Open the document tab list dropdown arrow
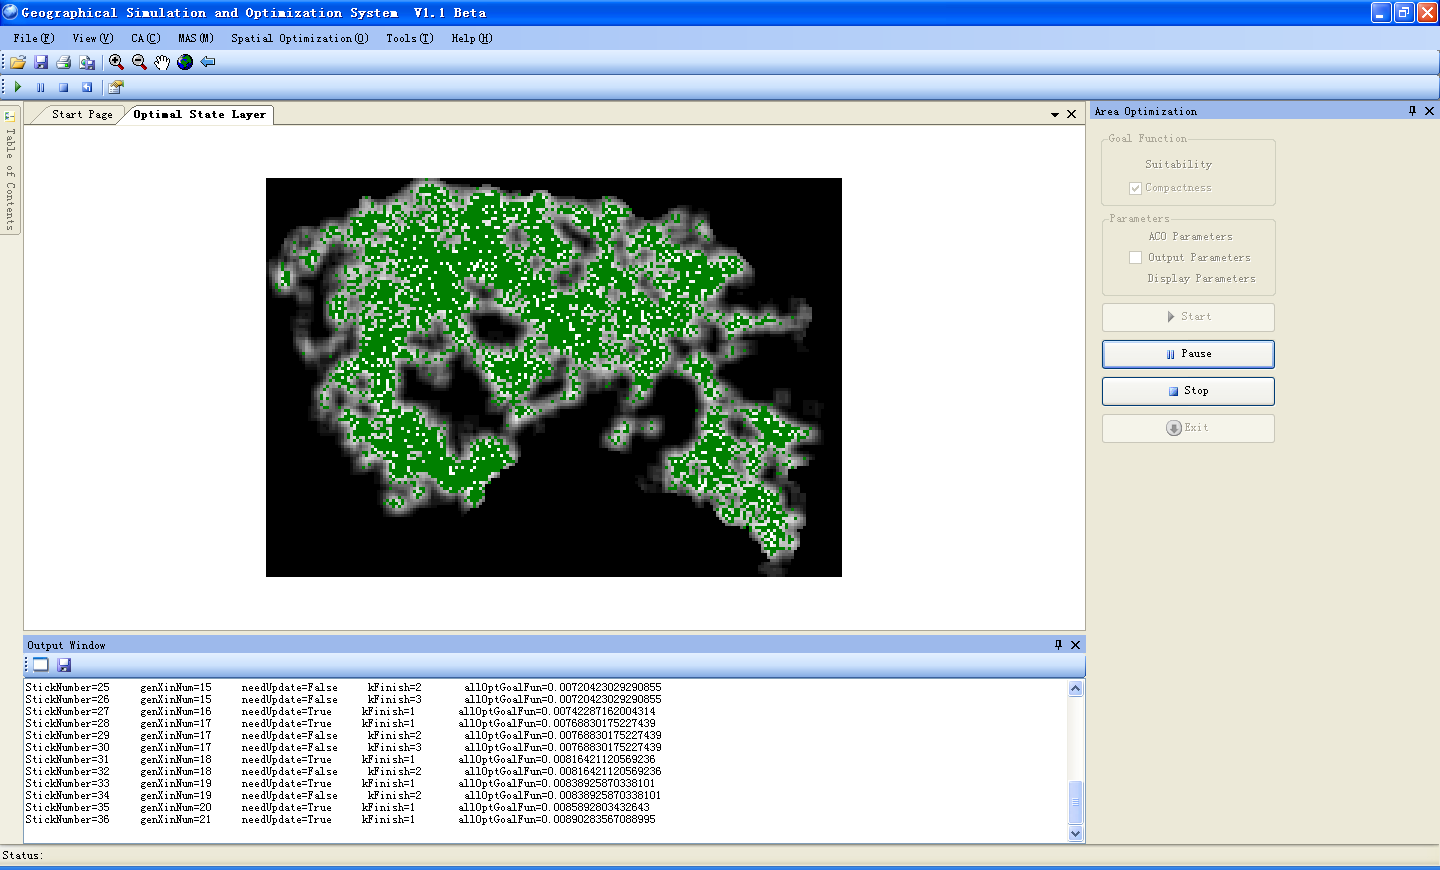 pos(1055,114)
